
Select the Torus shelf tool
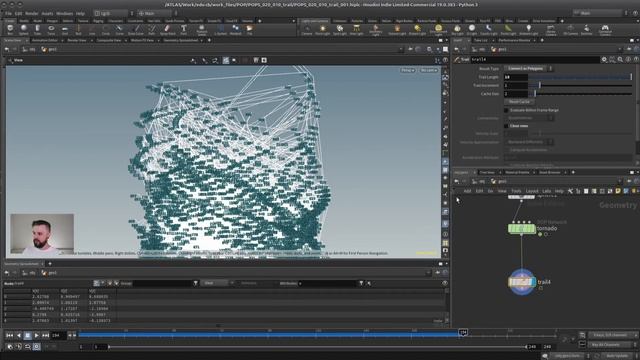click(x=51, y=29)
